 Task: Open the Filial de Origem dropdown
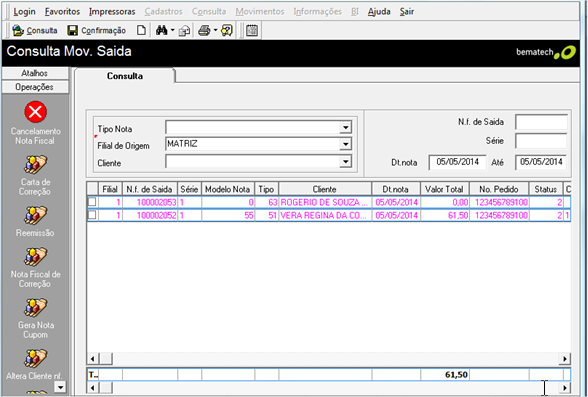coord(345,144)
